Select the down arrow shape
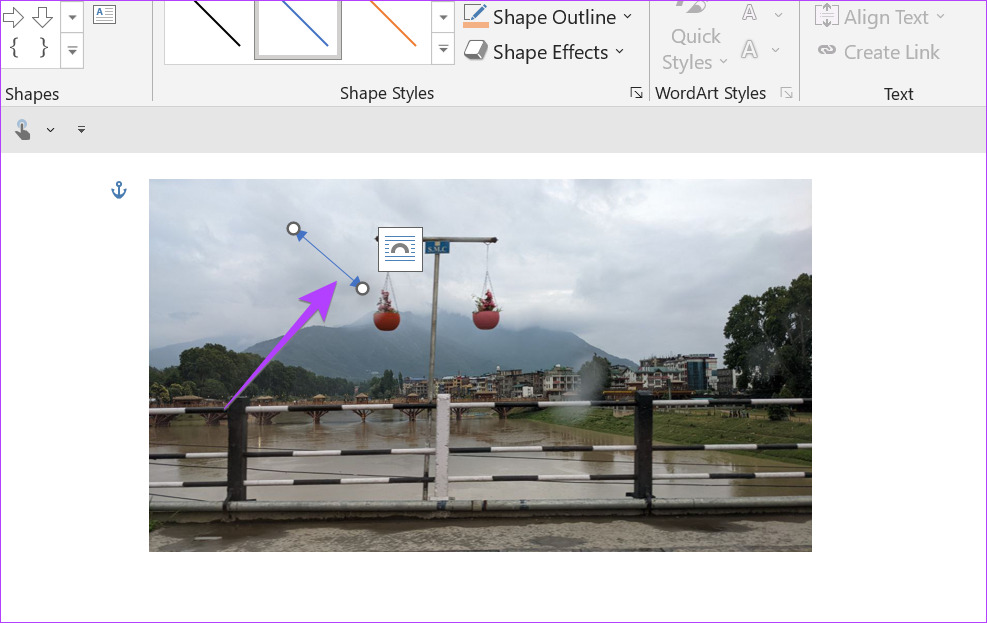The width and height of the screenshot is (987, 623). pyautogui.click(x=42, y=17)
